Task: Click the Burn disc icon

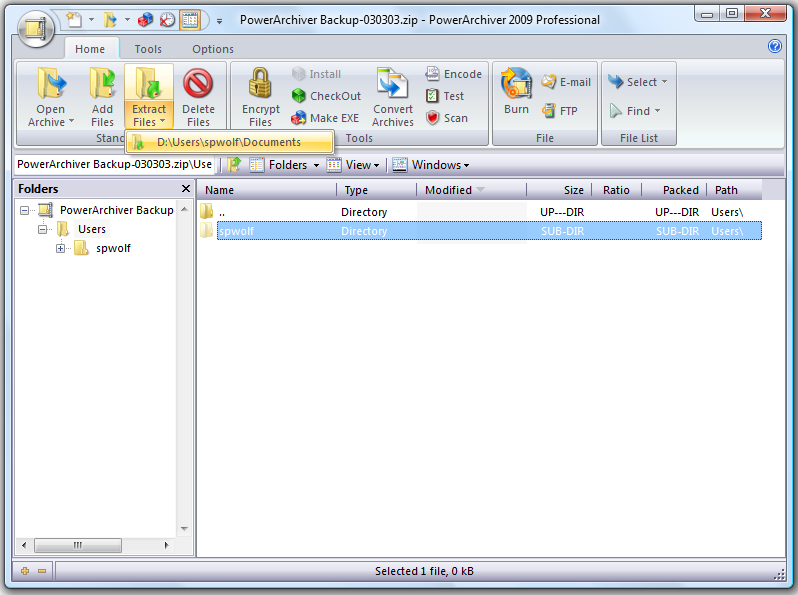Action: coord(516,83)
